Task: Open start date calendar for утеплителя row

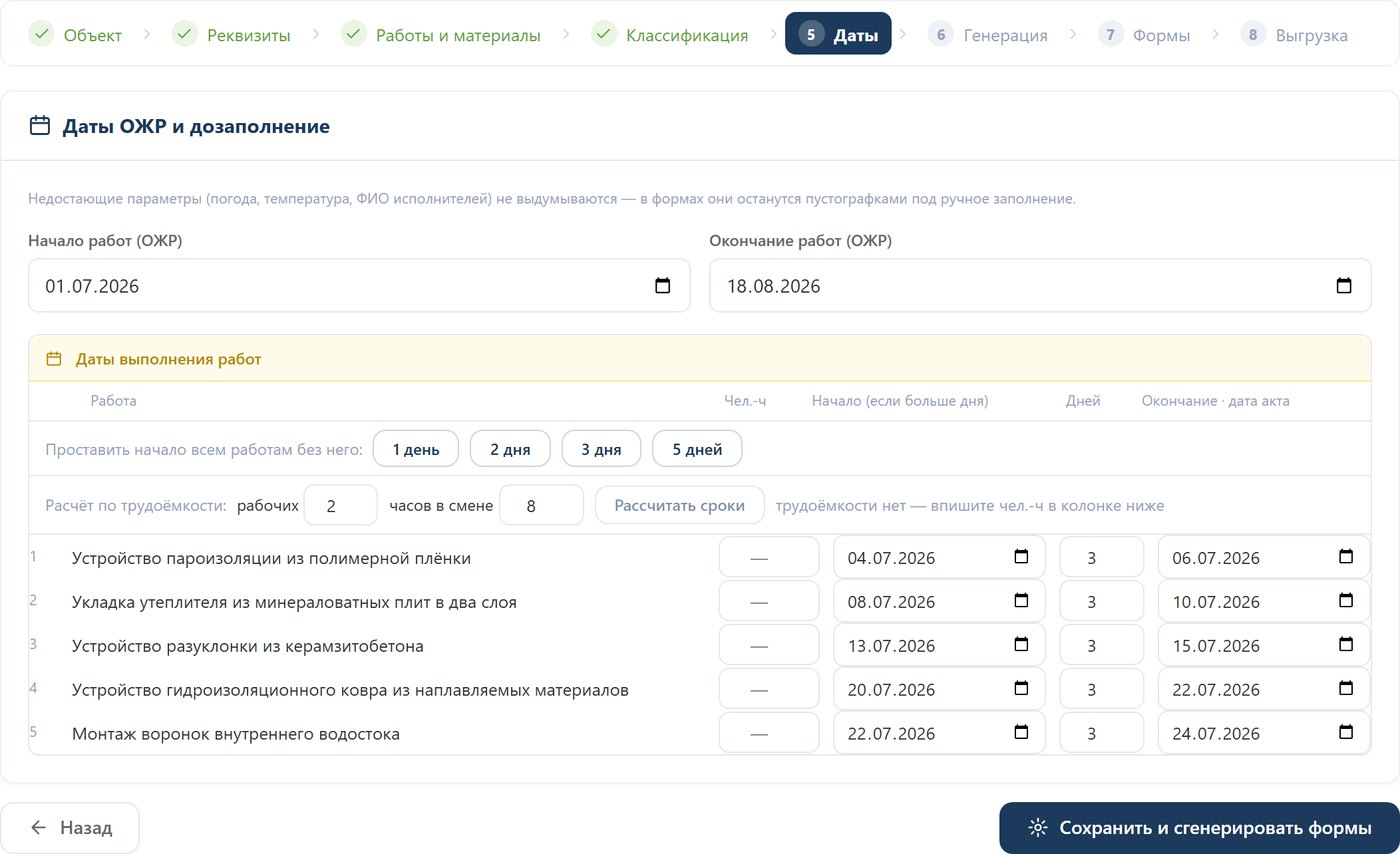Action: (x=1021, y=601)
